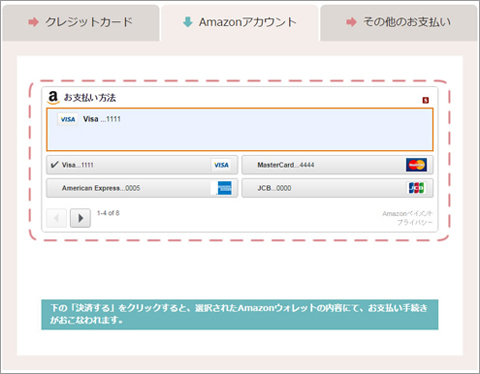Go to next page of payment methods
Viewport: 480px width, 374px height.
click(80, 218)
